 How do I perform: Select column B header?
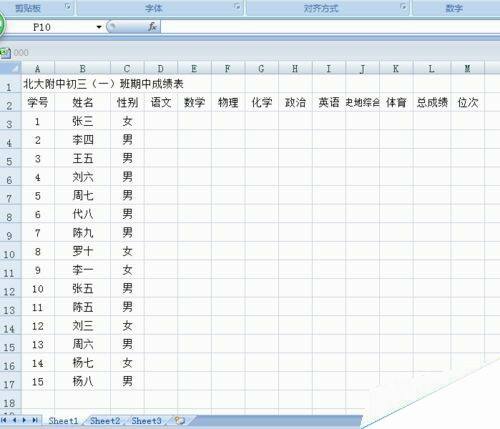[x=83, y=69]
